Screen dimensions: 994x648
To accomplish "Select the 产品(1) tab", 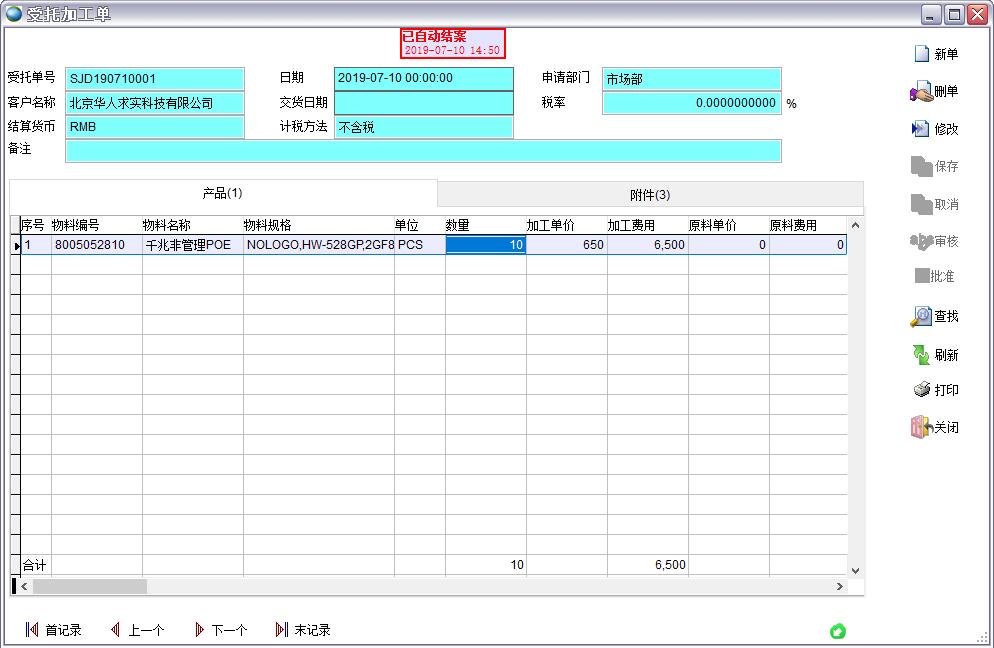I will [223, 193].
